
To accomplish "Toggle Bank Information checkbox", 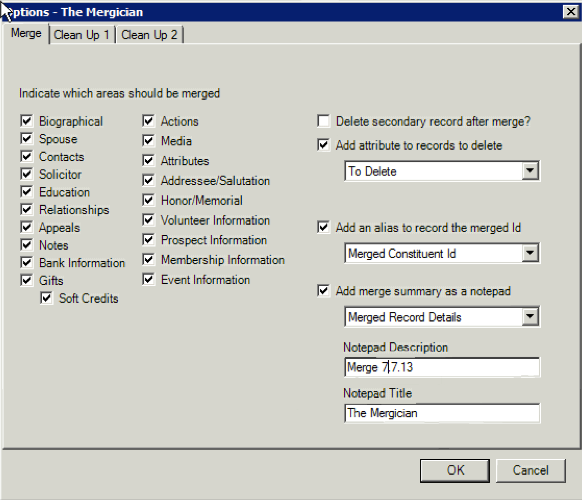I will coord(27,262).
